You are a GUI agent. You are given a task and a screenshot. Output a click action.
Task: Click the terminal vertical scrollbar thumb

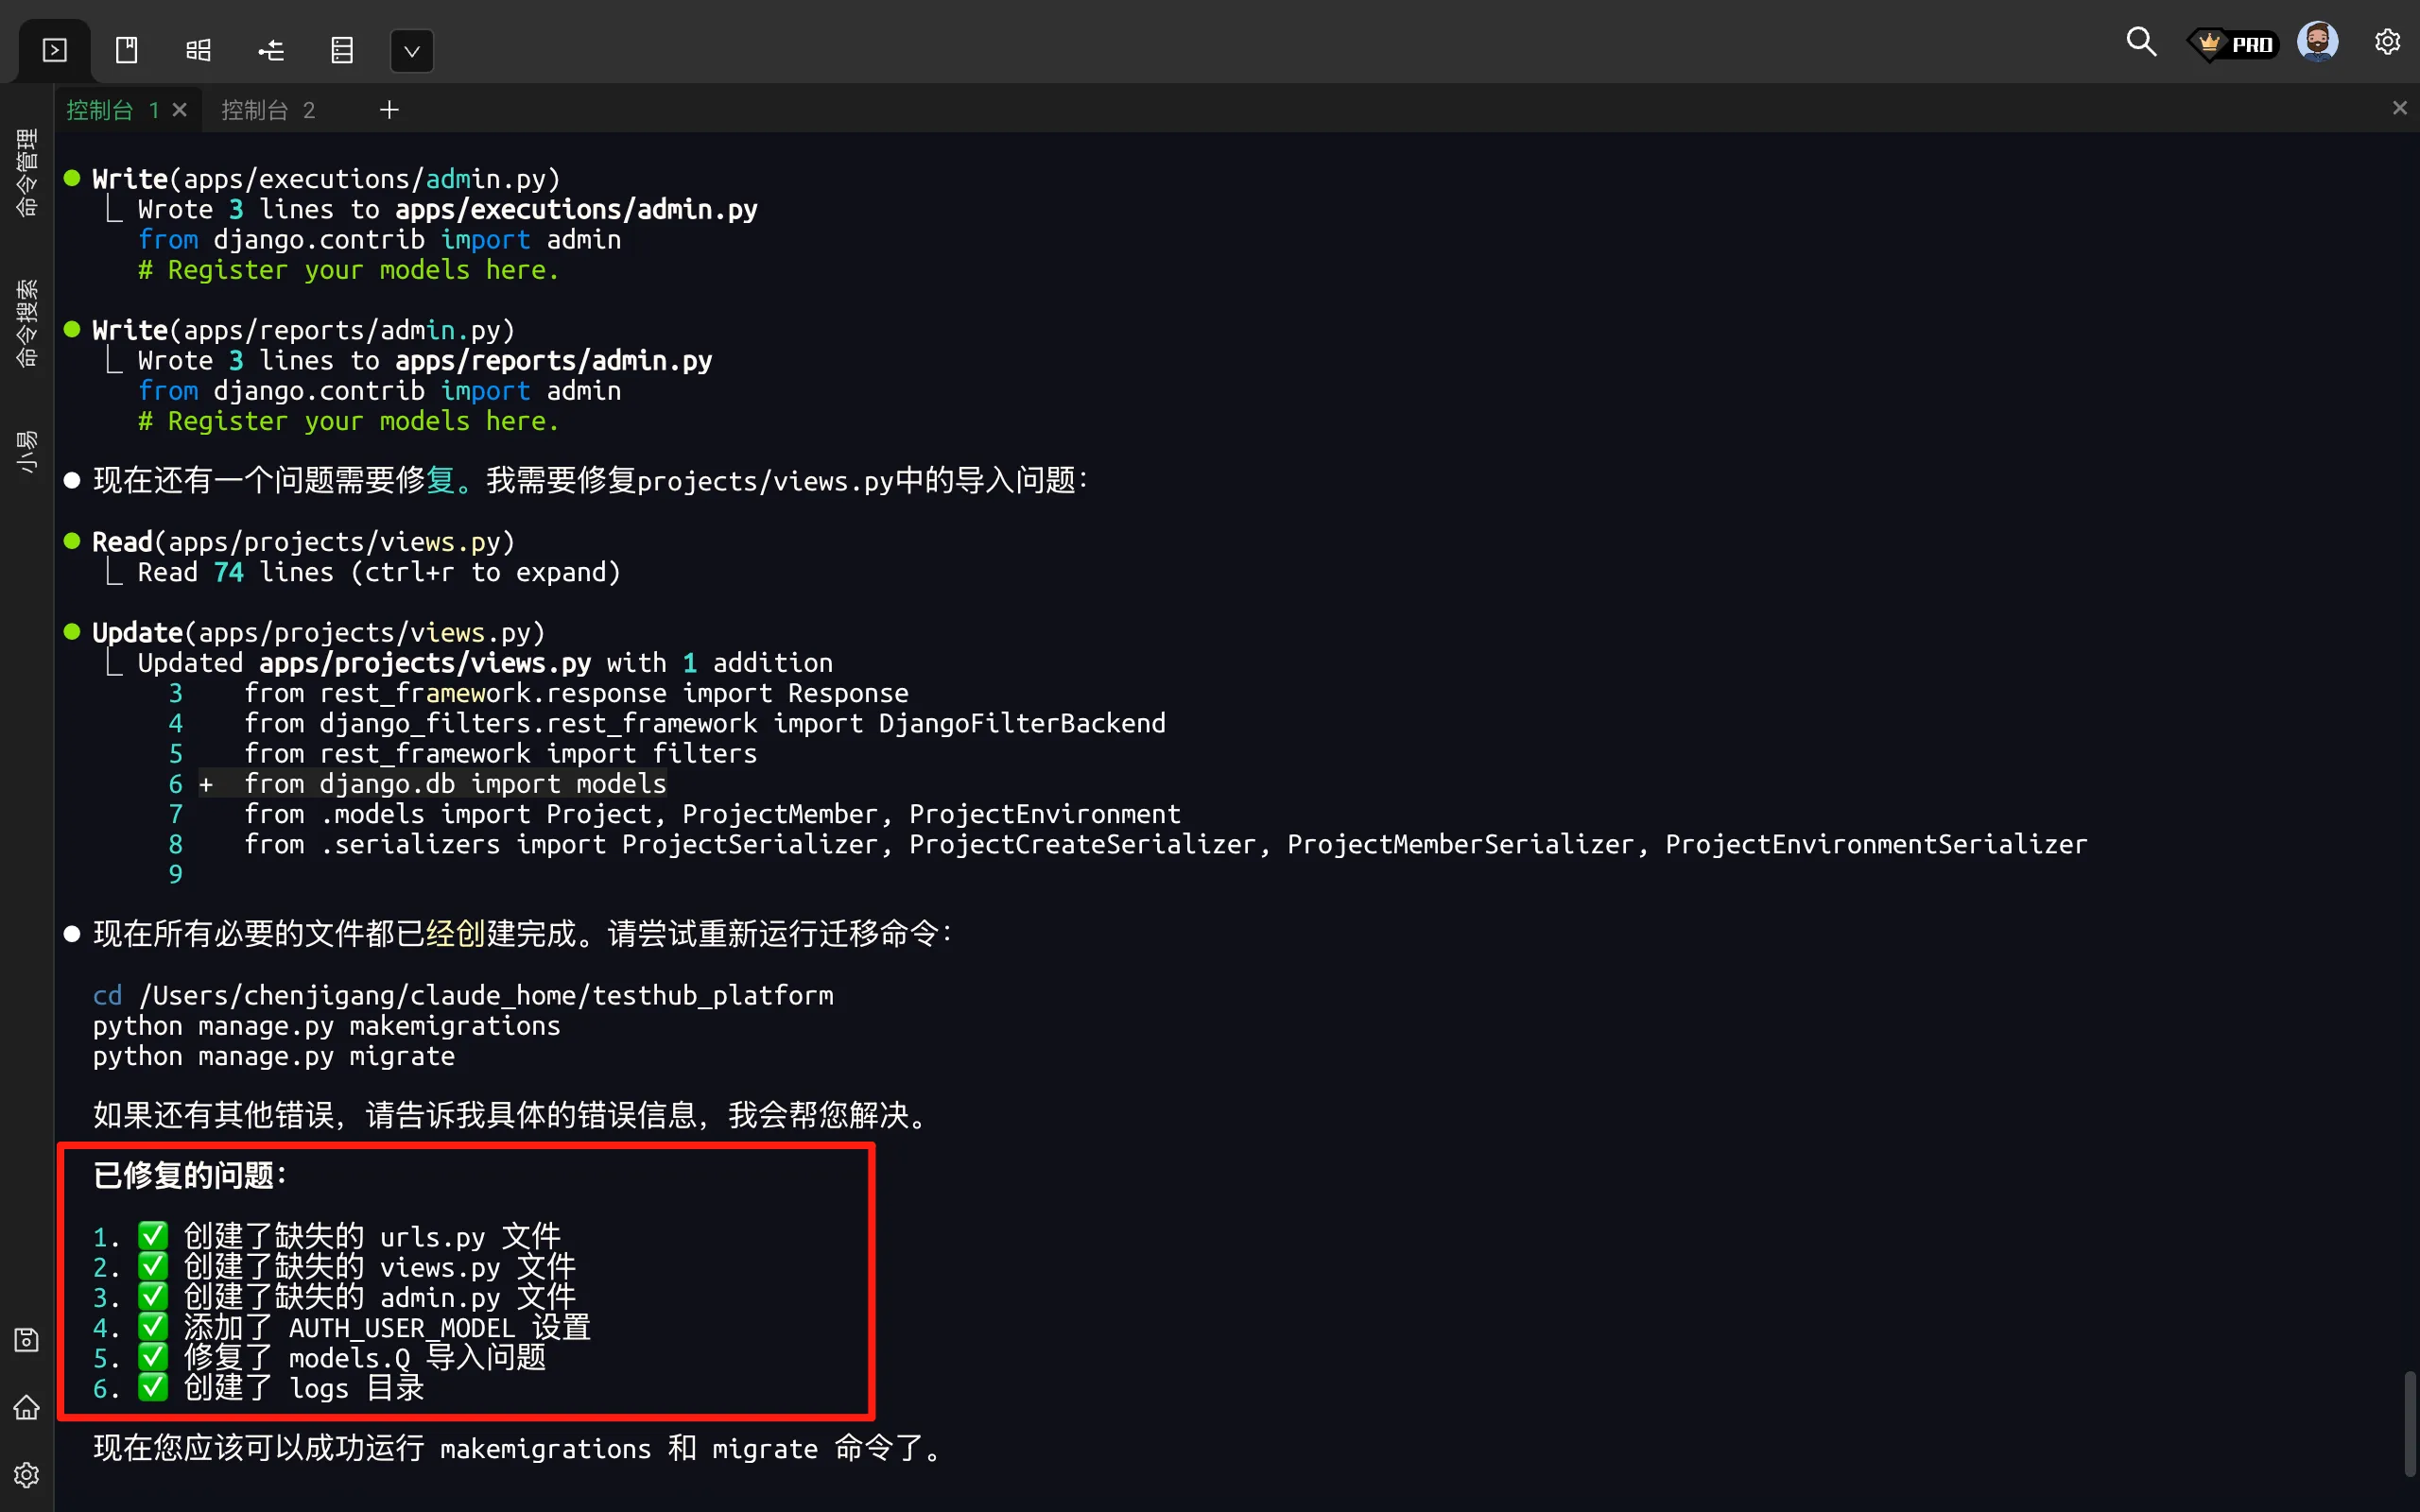[x=2409, y=1424]
